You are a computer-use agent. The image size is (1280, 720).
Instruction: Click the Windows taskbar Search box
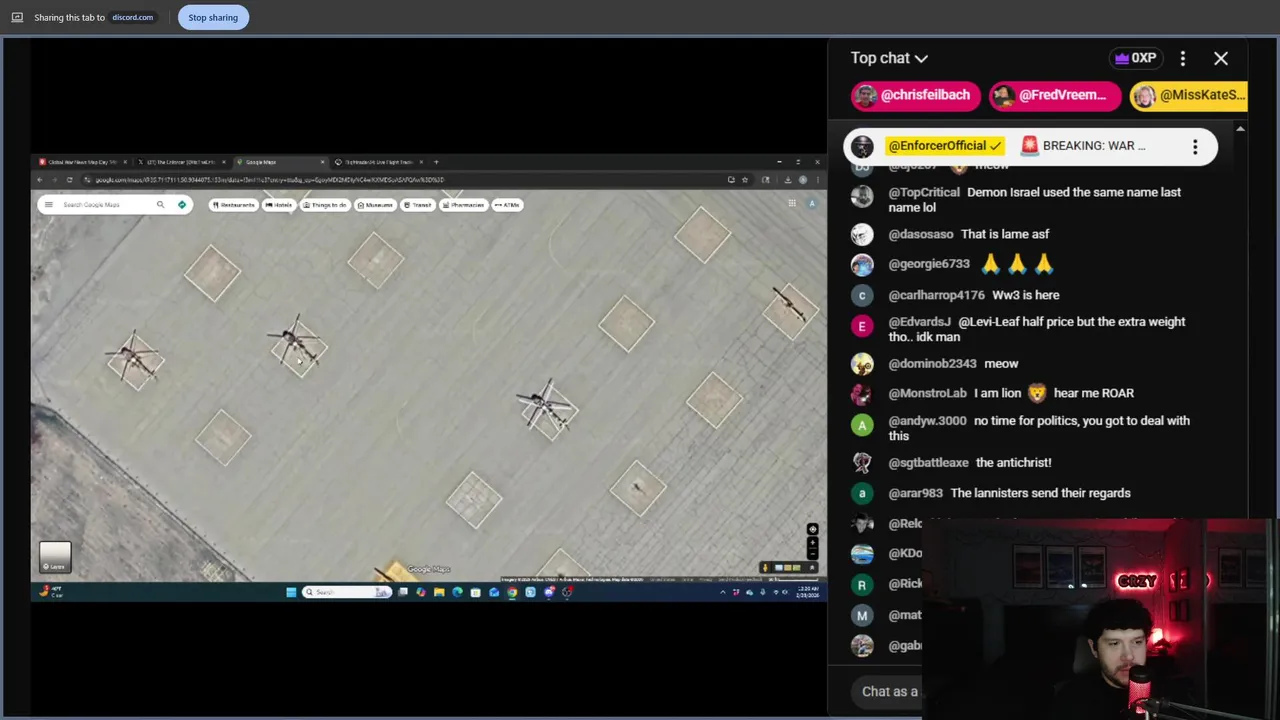pyautogui.click(x=345, y=592)
